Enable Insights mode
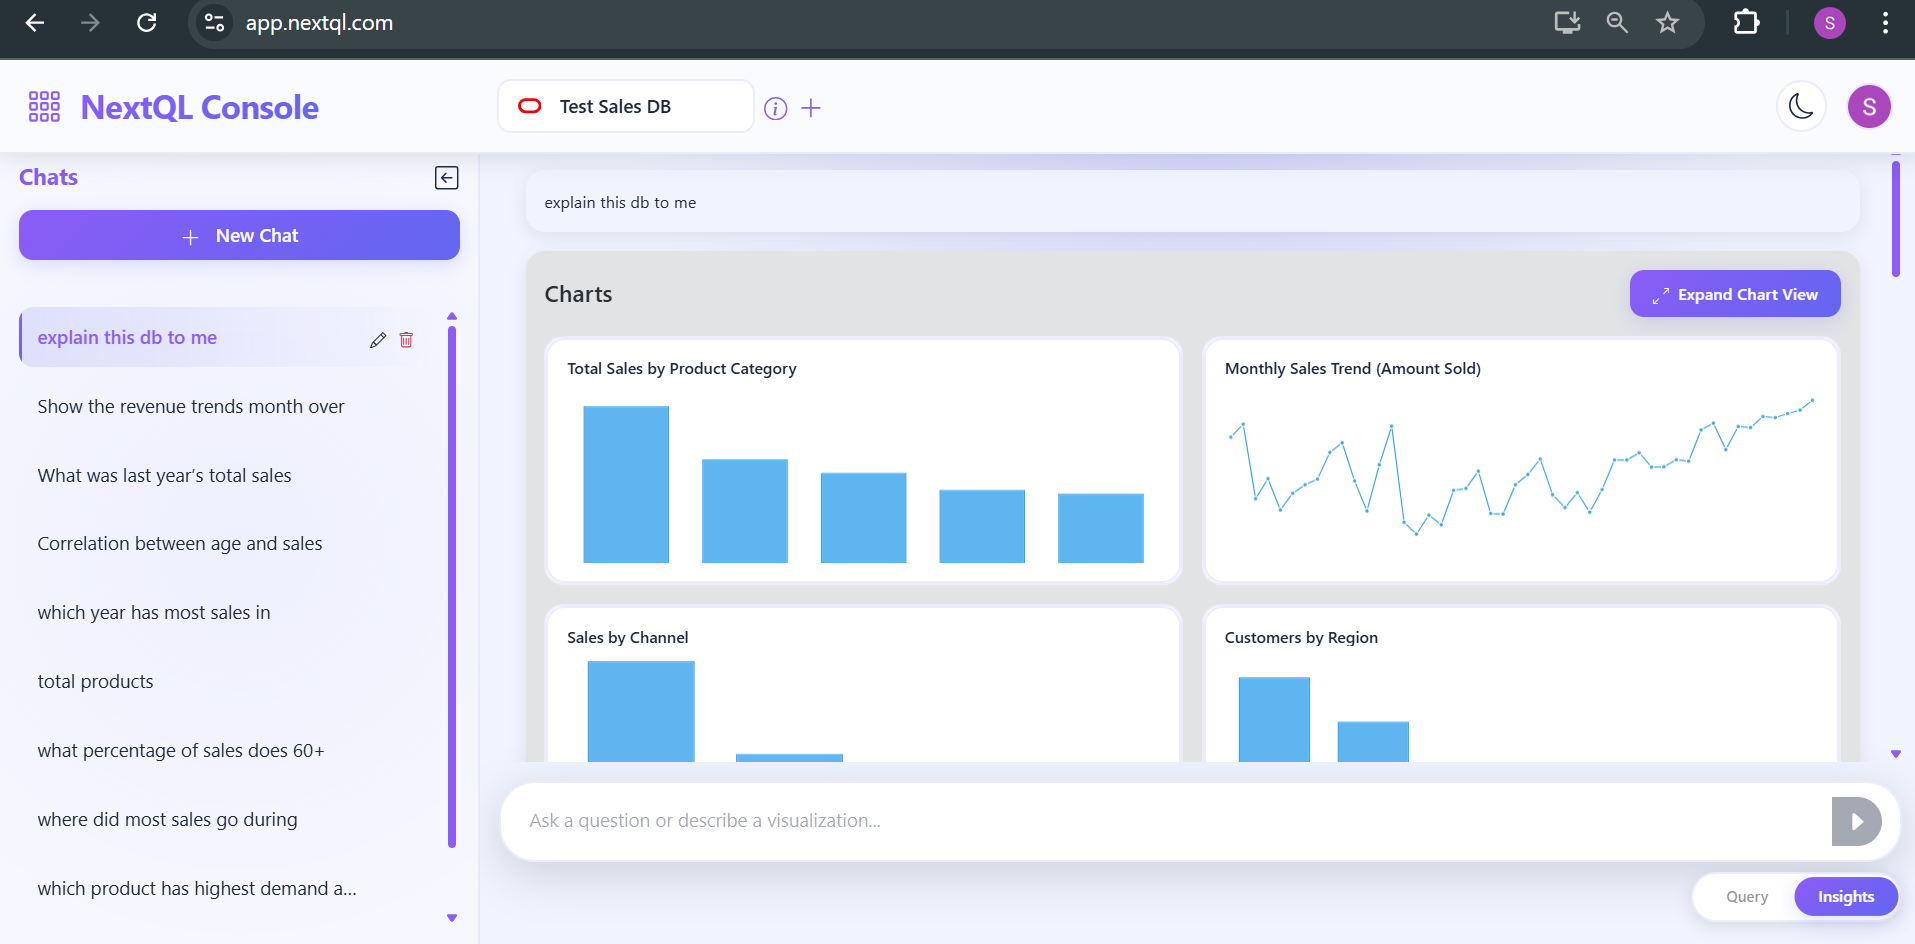 1845,896
